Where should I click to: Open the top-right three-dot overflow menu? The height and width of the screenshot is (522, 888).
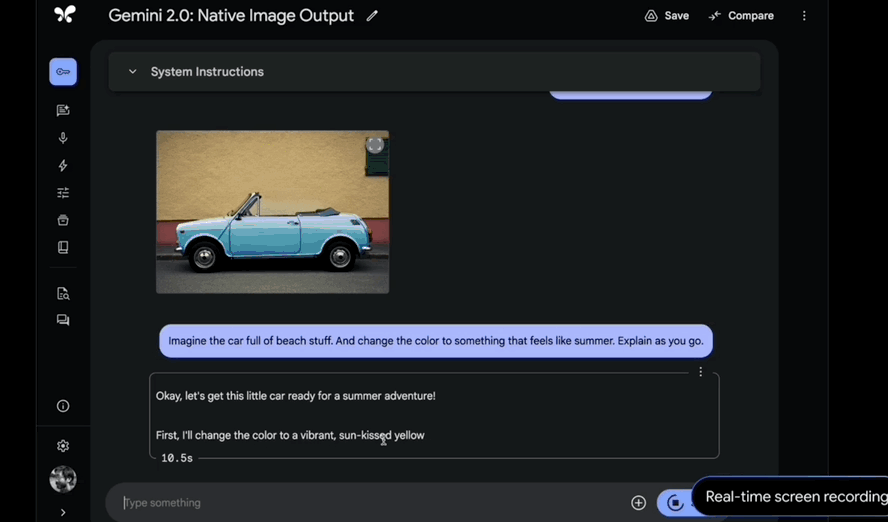(x=804, y=16)
